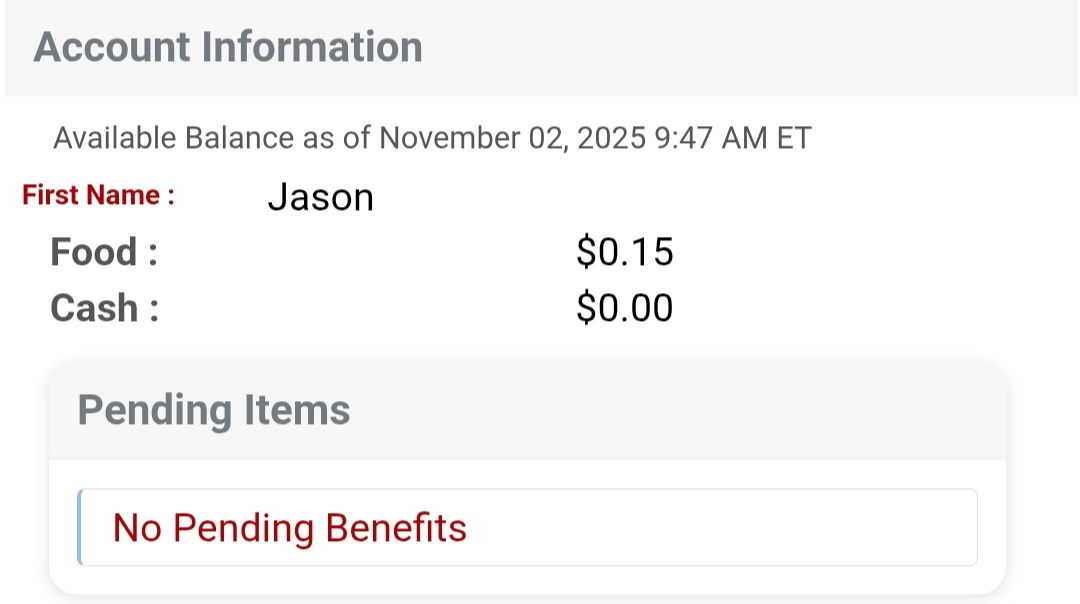The image size is (1080, 604).
Task: Click the No Pending Benefits message
Action: click(290, 527)
